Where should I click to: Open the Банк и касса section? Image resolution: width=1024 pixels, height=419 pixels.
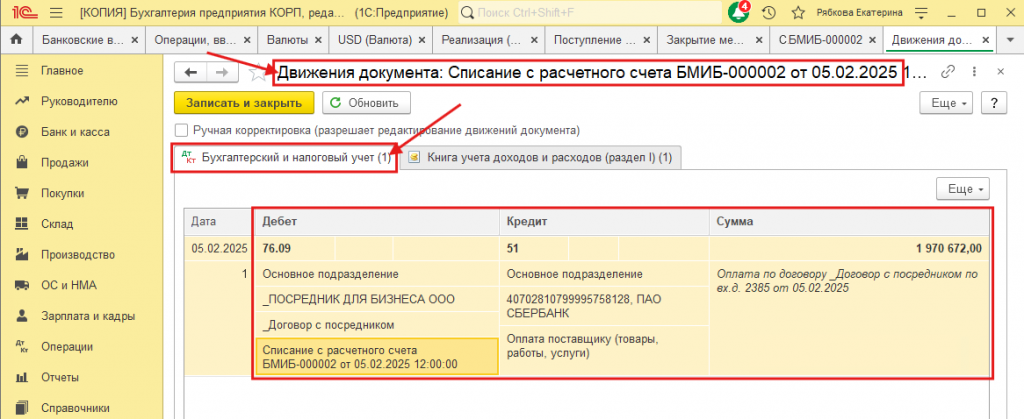(x=75, y=132)
